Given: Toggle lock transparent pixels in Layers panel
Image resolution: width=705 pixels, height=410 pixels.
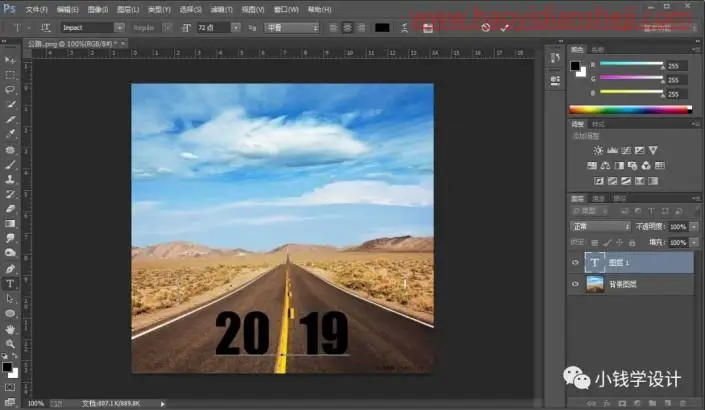Looking at the screenshot, I should pyautogui.click(x=594, y=243).
